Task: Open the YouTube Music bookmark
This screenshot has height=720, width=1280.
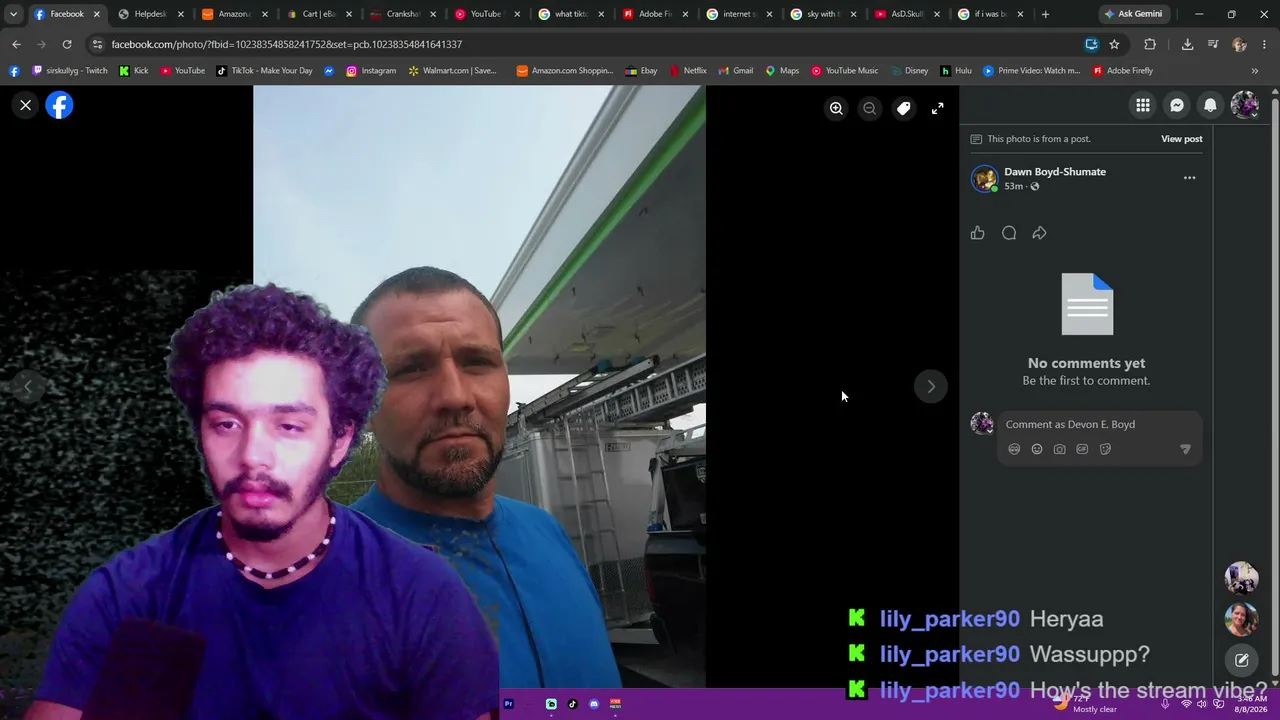Action: click(844, 71)
